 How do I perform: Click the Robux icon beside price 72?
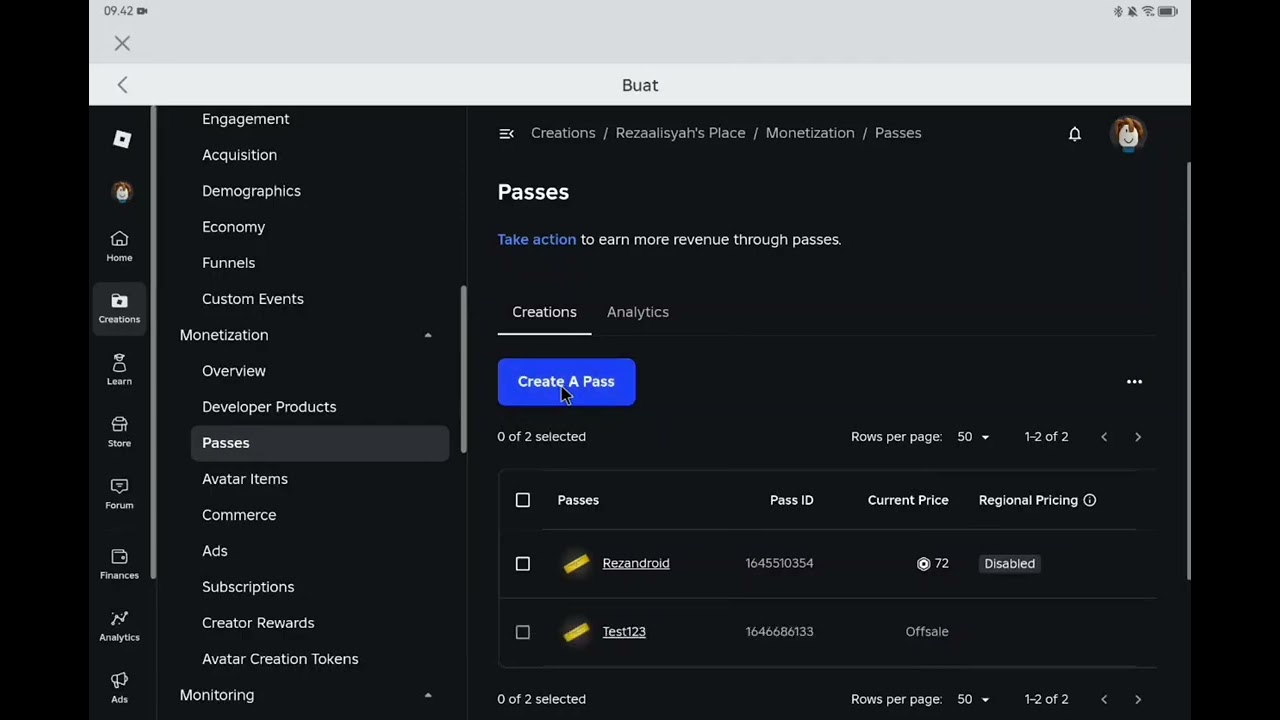923,564
